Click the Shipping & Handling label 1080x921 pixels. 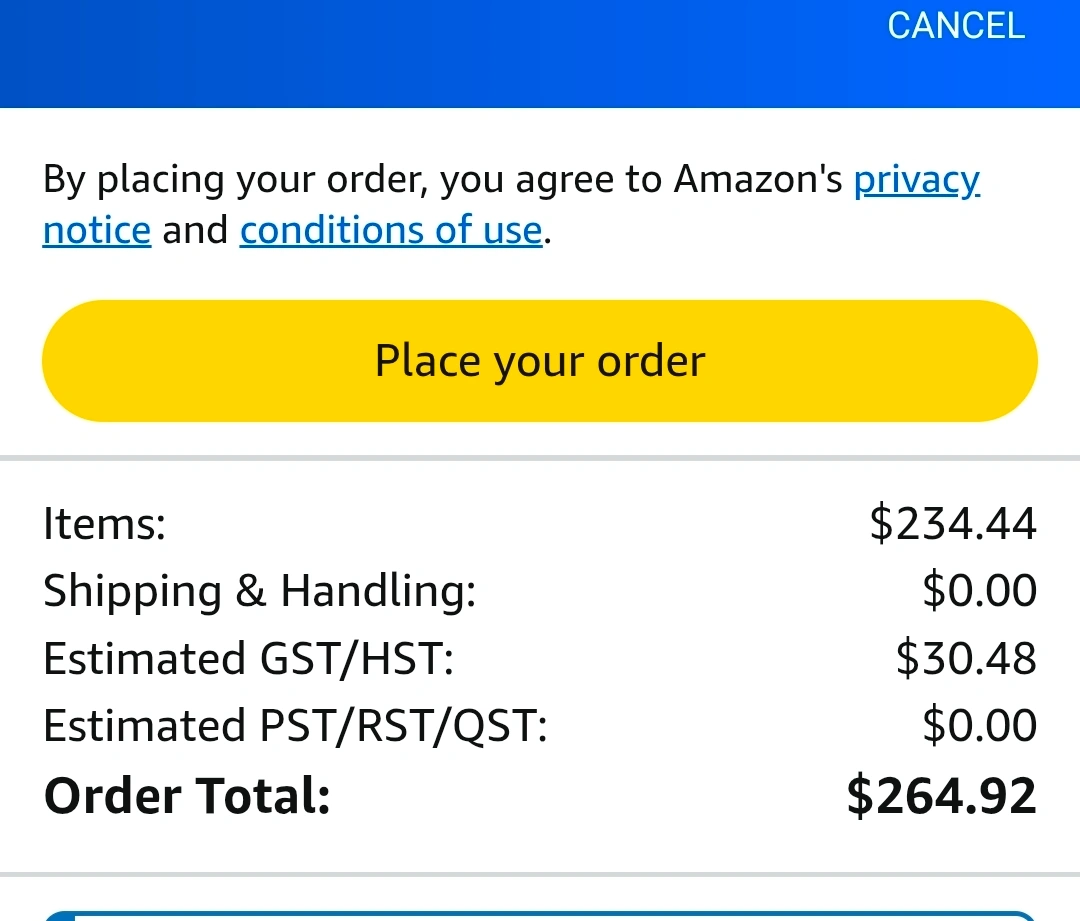click(x=259, y=591)
